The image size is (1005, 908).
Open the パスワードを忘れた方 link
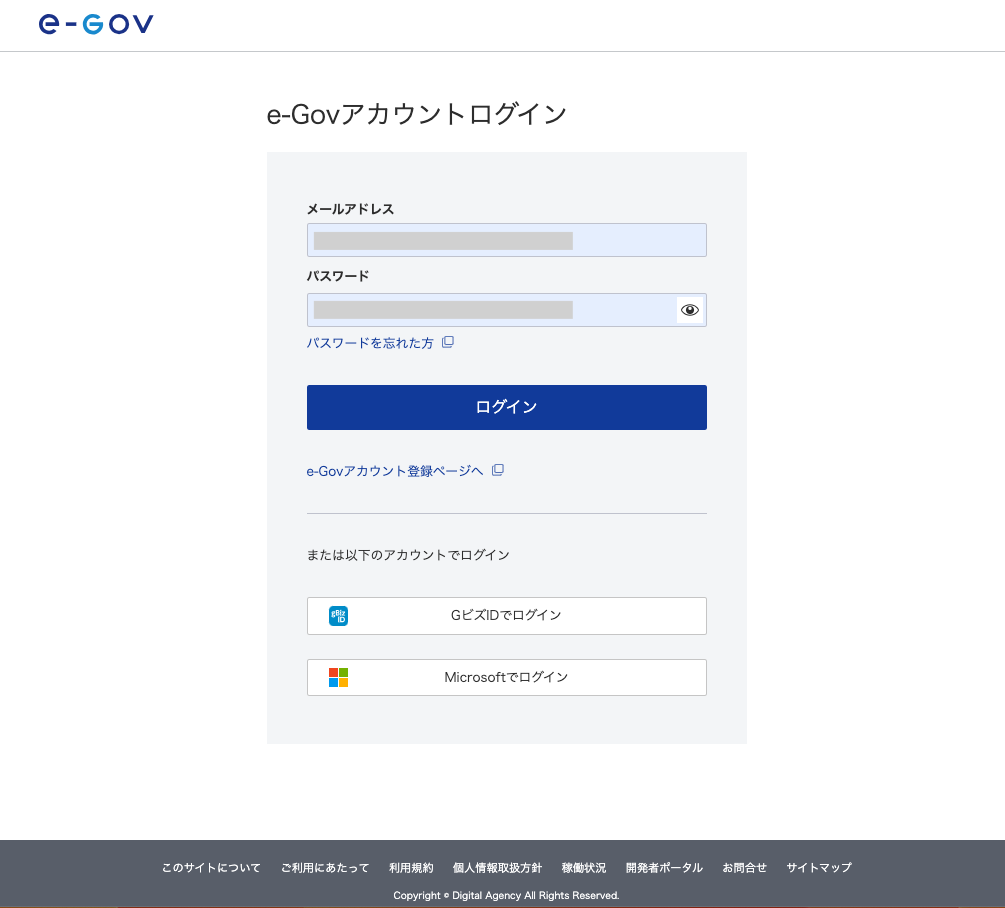pos(370,343)
